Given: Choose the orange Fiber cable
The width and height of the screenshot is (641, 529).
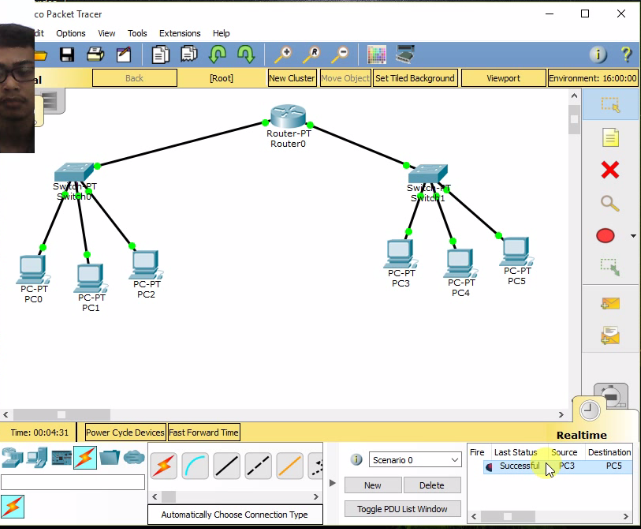Looking at the screenshot, I should 289,466.
